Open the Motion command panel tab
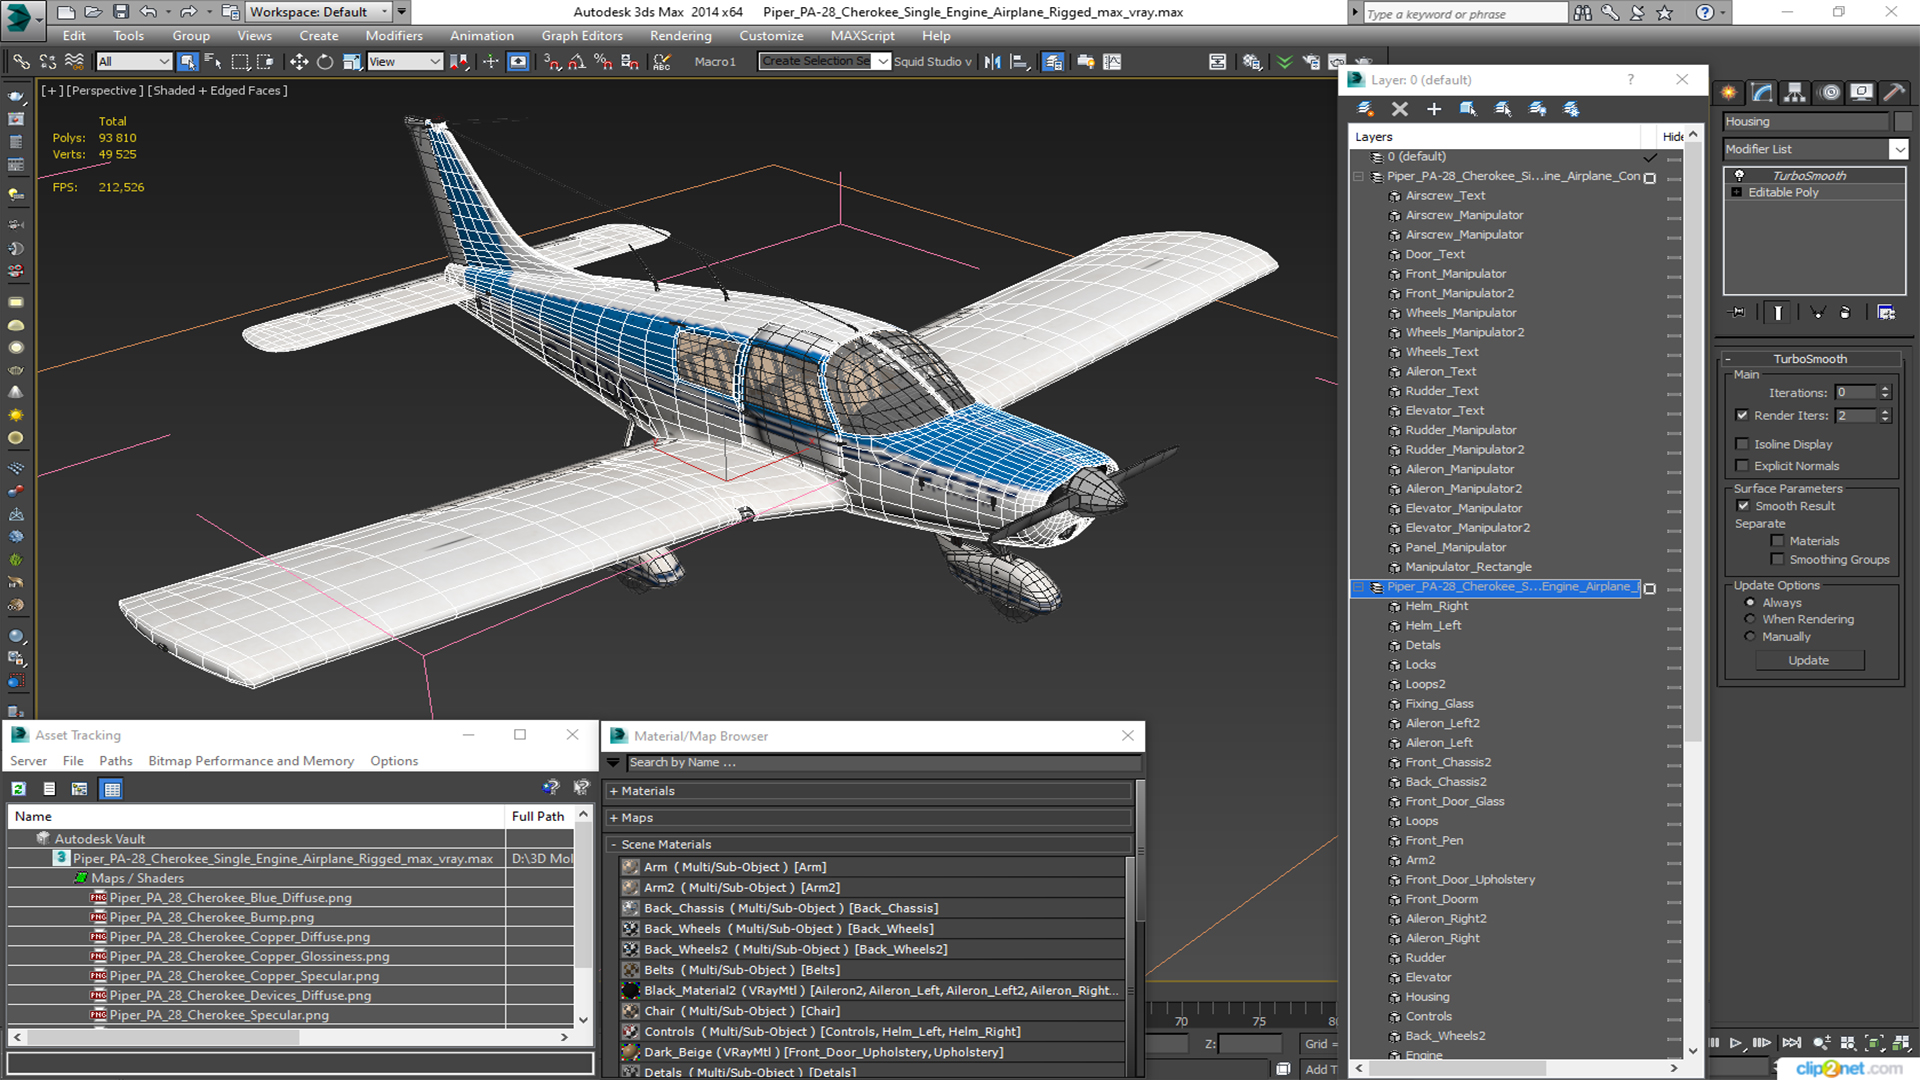 (x=1829, y=93)
